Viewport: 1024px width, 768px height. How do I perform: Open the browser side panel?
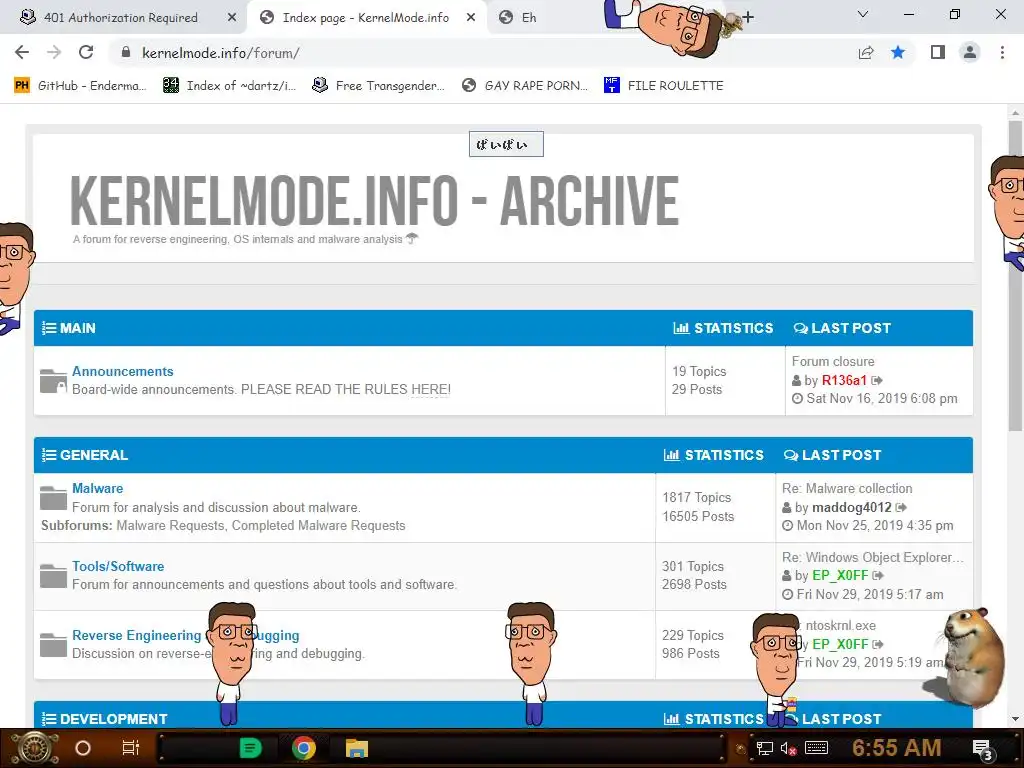[x=938, y=52]
